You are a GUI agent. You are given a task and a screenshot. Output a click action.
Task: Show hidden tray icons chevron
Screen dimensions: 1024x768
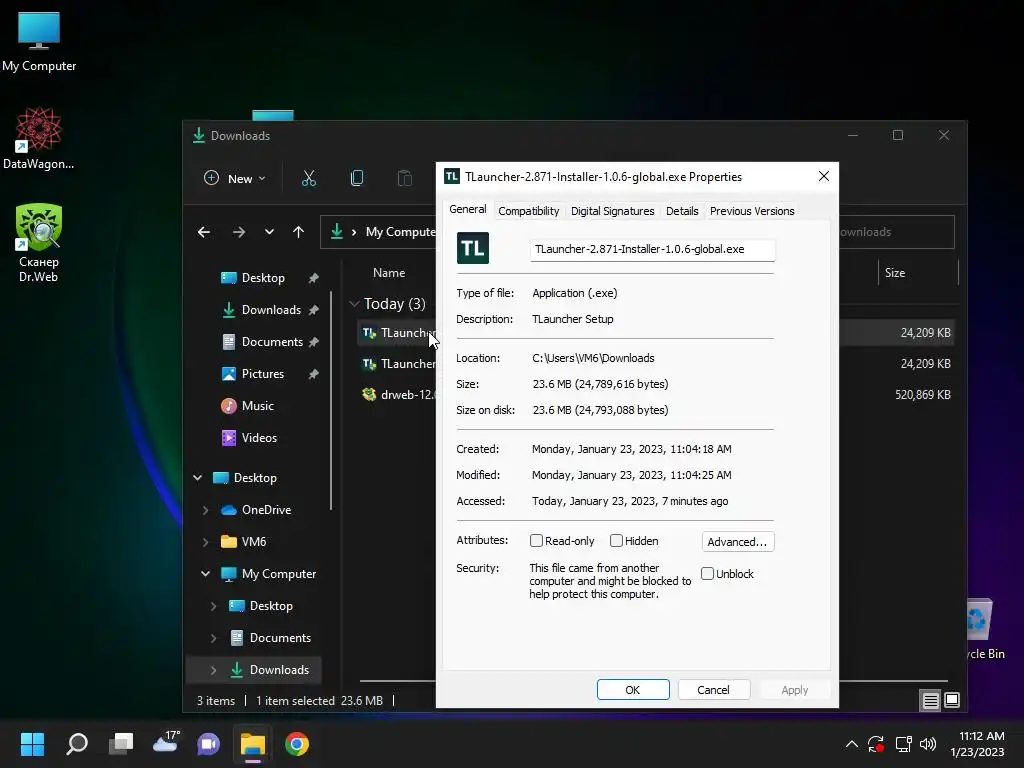tap(852, 744)
